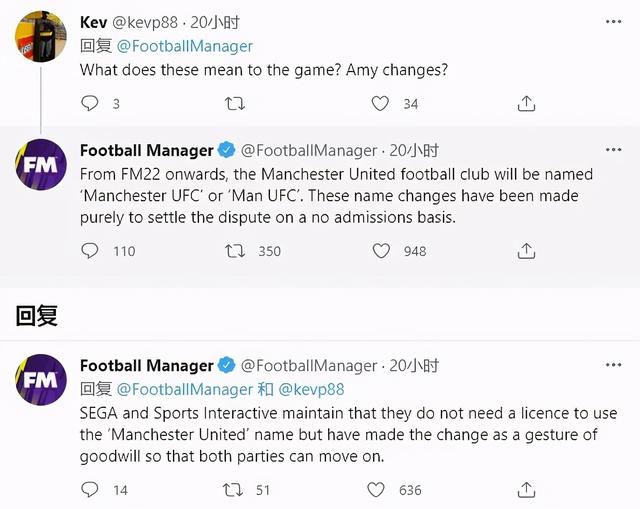Viewport: 640px width, 509px height.
Task: Share Kev's tweet
Action: coord(525,103)
